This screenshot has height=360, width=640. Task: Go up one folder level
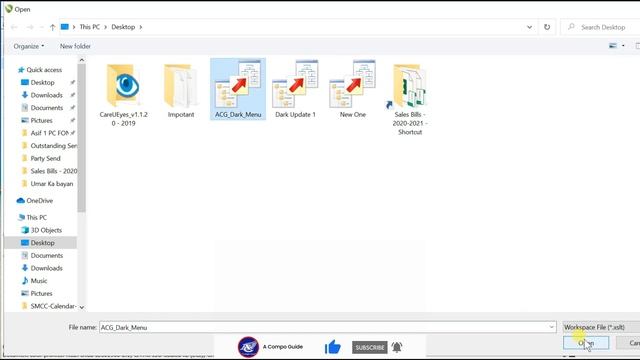(x=52, y=27)
